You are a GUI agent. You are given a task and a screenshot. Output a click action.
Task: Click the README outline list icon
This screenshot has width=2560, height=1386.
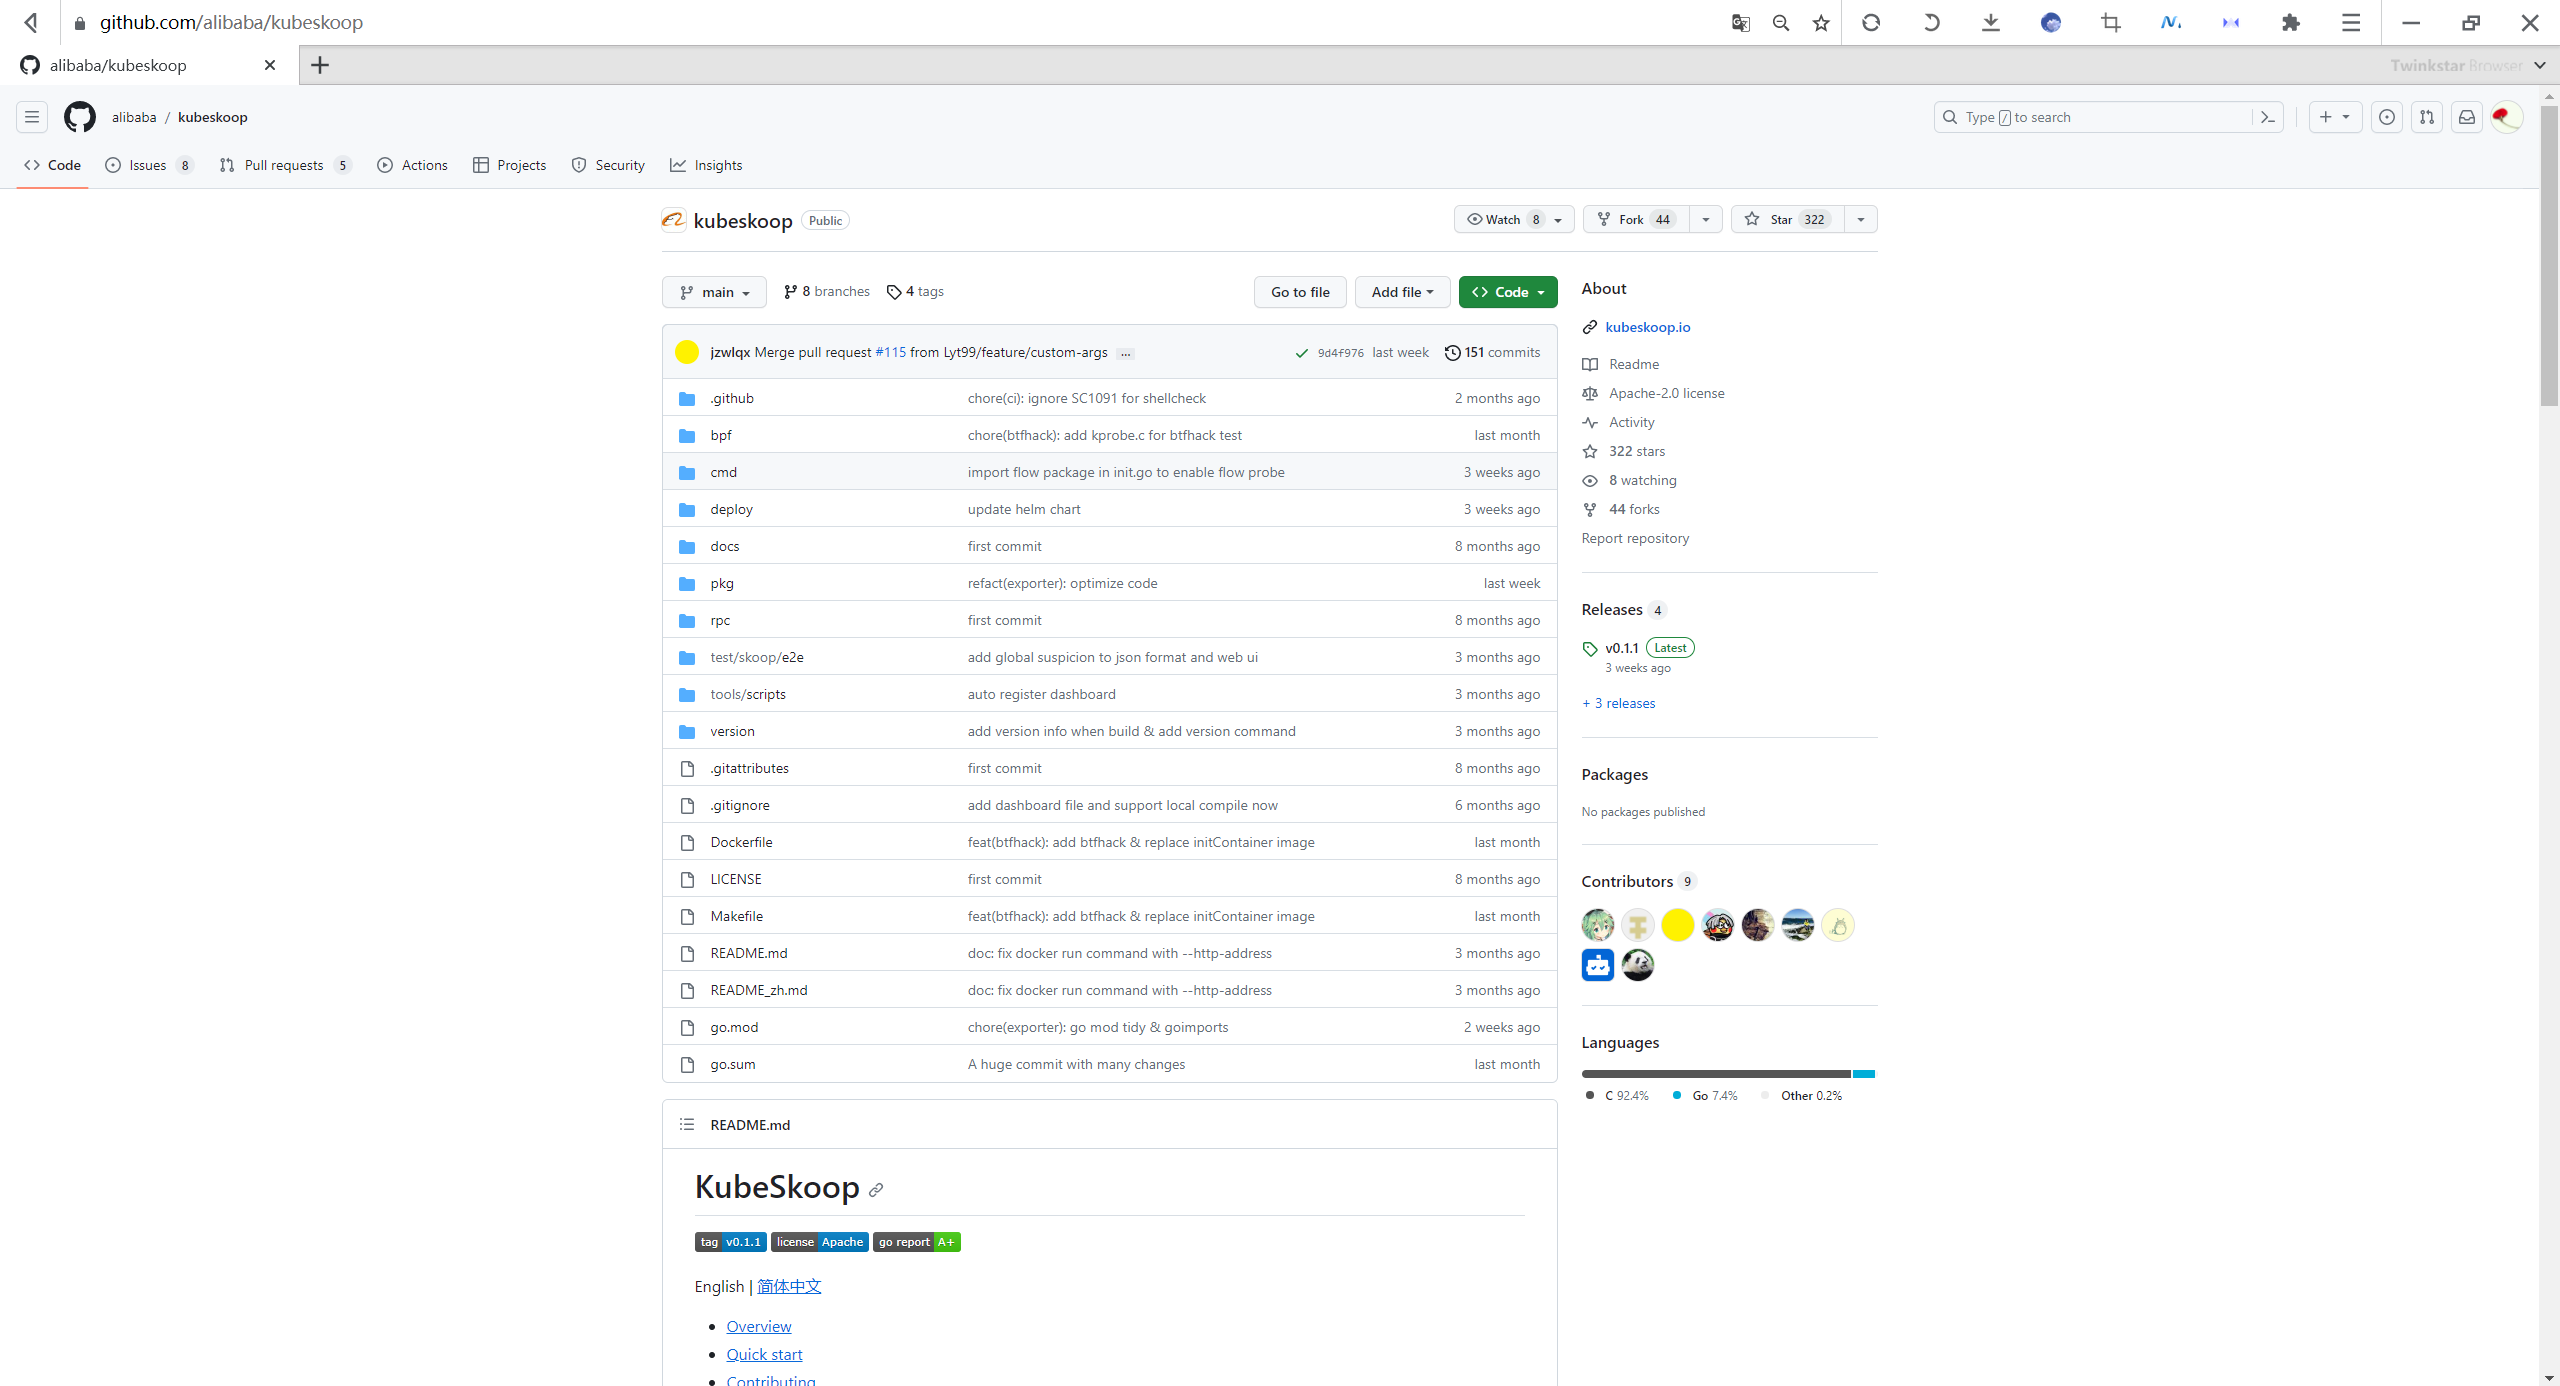pyautogui.click(x=687, y=1124)
